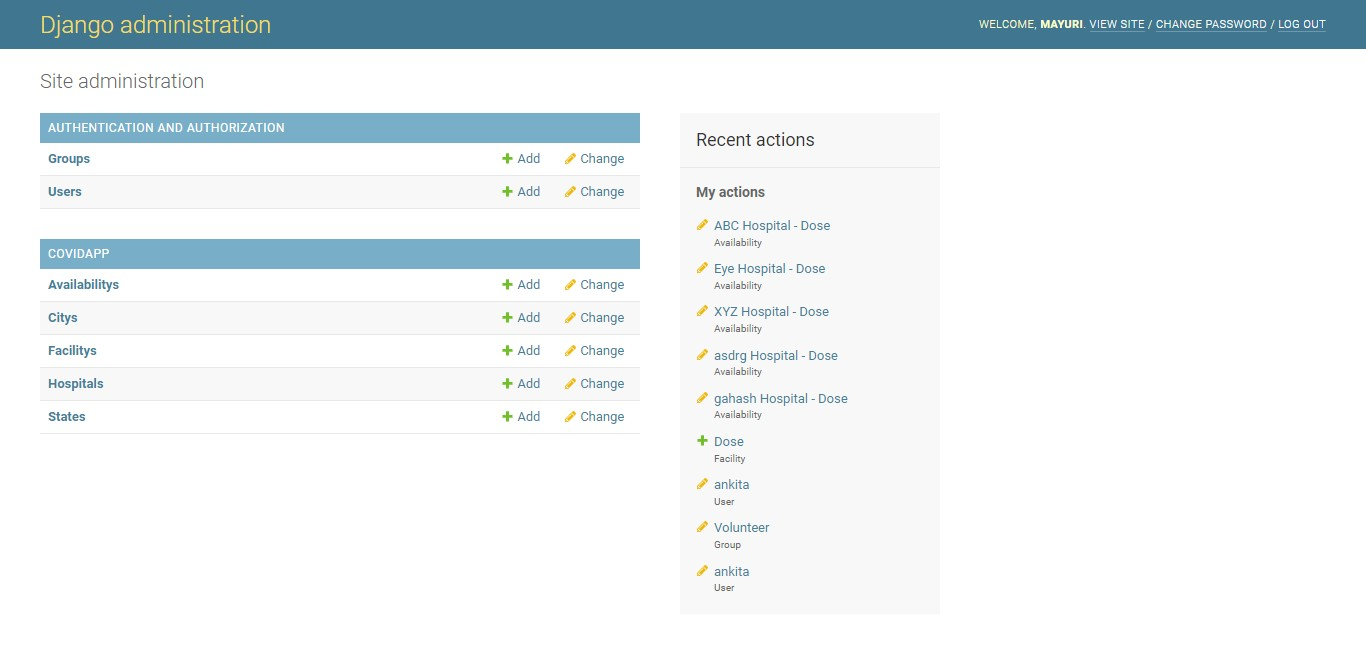This screenshot has width=1366, height=654.
Task: Click the plus icon next to Hospitals
Action: tap(506, 384)
